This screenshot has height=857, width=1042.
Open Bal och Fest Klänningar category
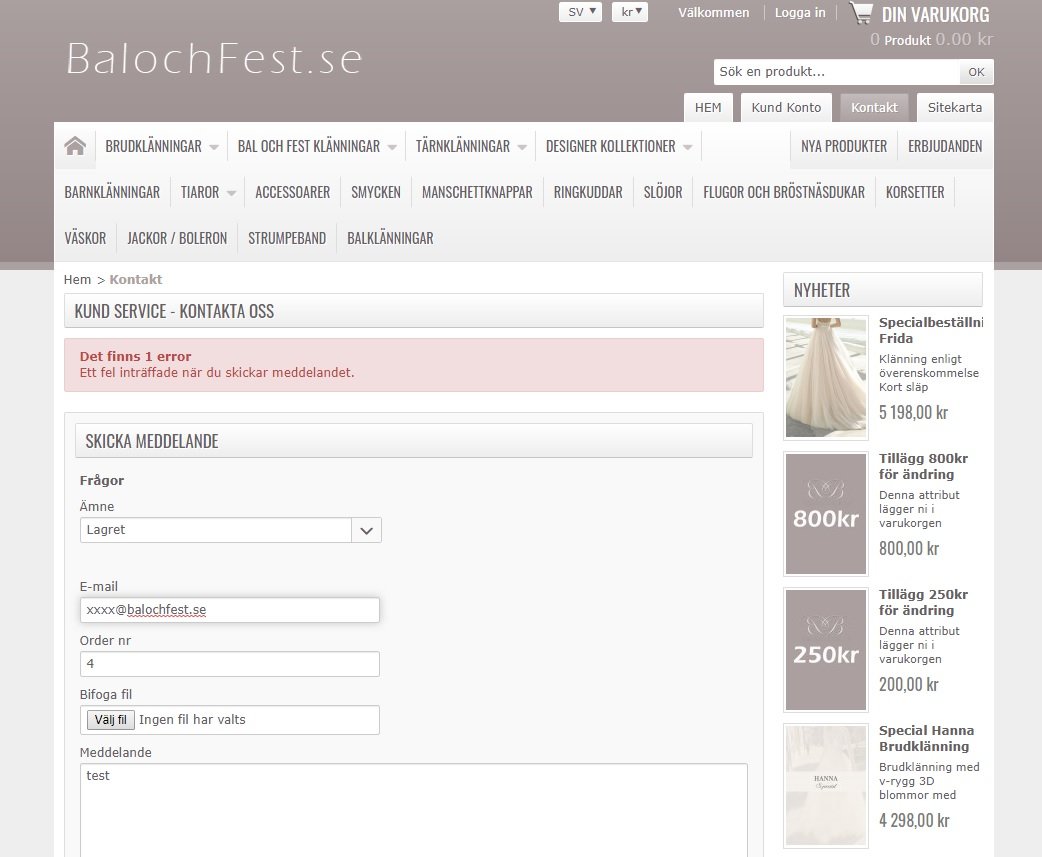tap(309, 146)
